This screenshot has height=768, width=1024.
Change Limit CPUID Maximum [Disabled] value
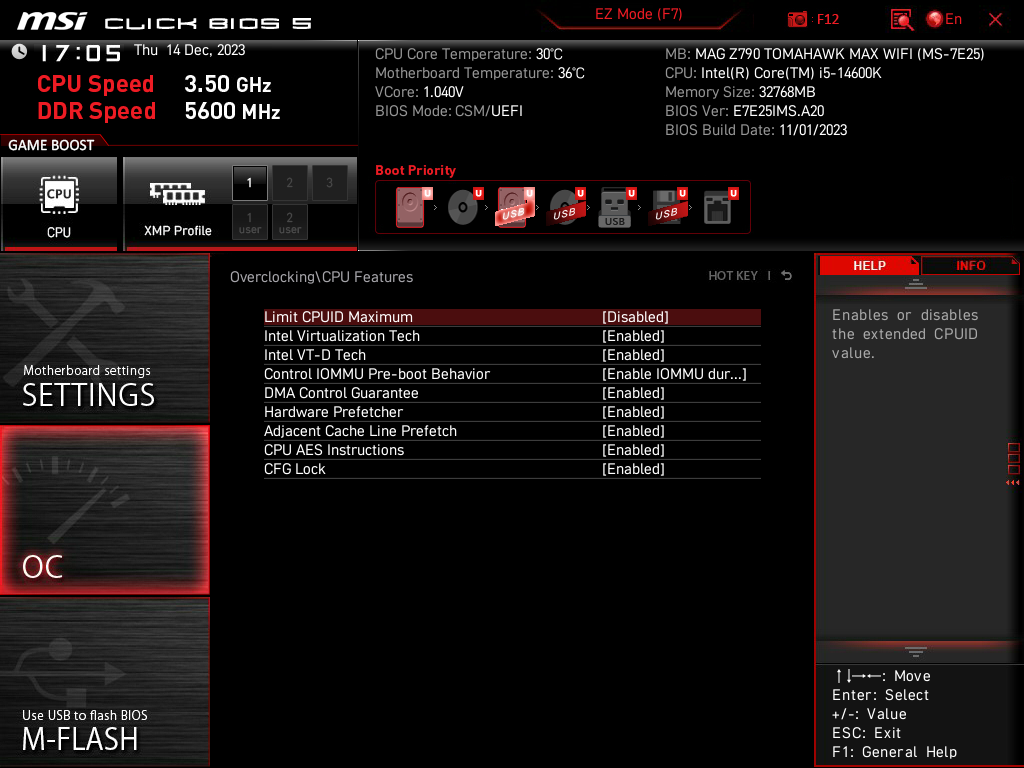tap(635, 317)
